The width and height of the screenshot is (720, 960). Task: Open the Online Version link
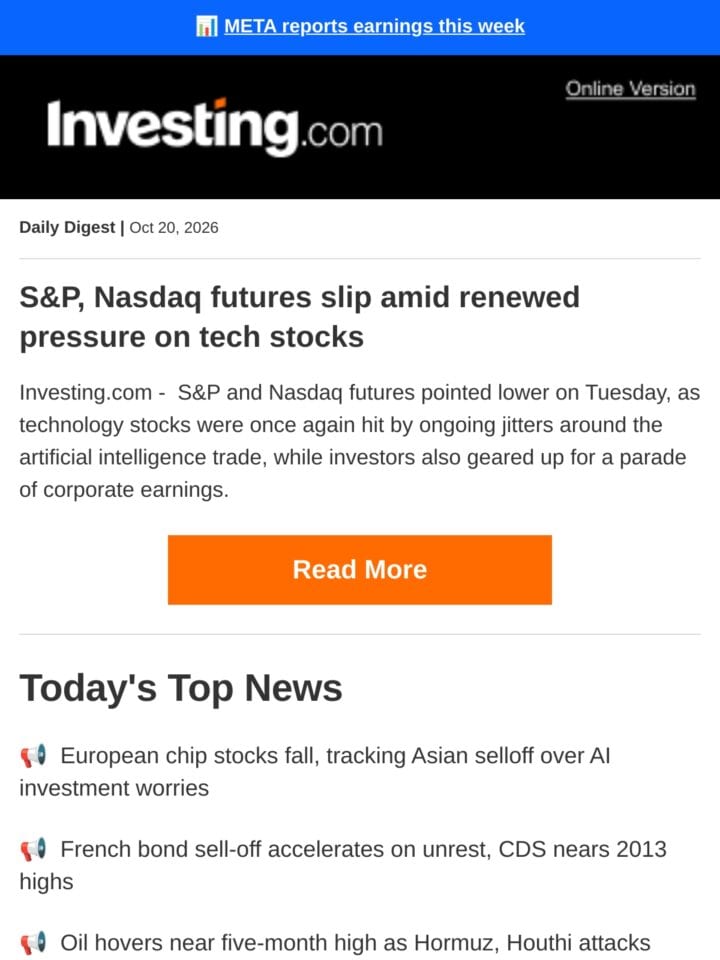coord(631,89)
